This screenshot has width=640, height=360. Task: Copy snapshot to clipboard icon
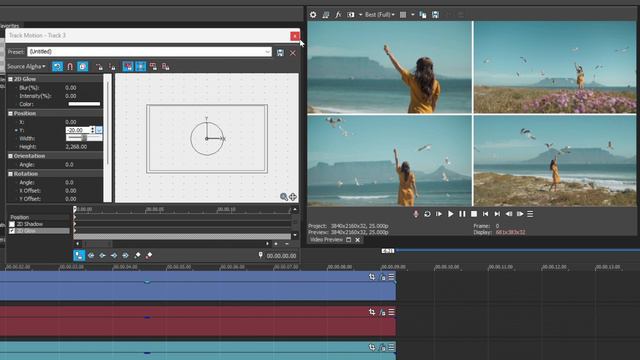[x=423, y=15]
